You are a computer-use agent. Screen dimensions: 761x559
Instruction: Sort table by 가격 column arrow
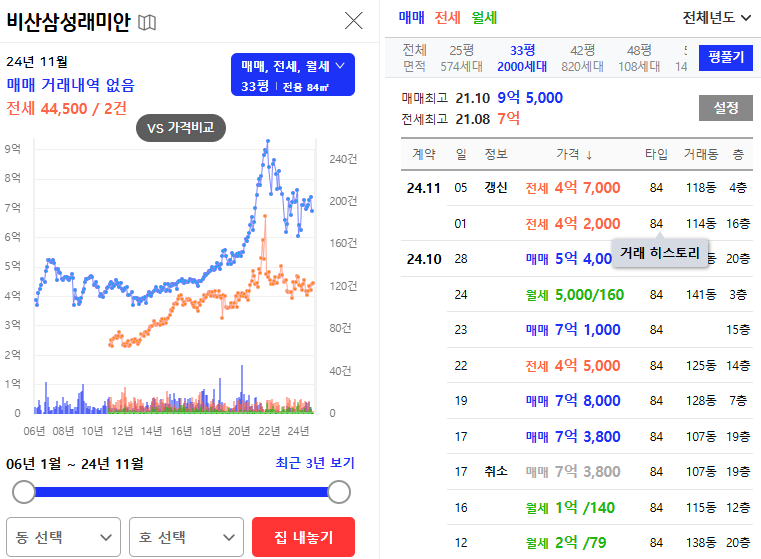tap(589, 155)
